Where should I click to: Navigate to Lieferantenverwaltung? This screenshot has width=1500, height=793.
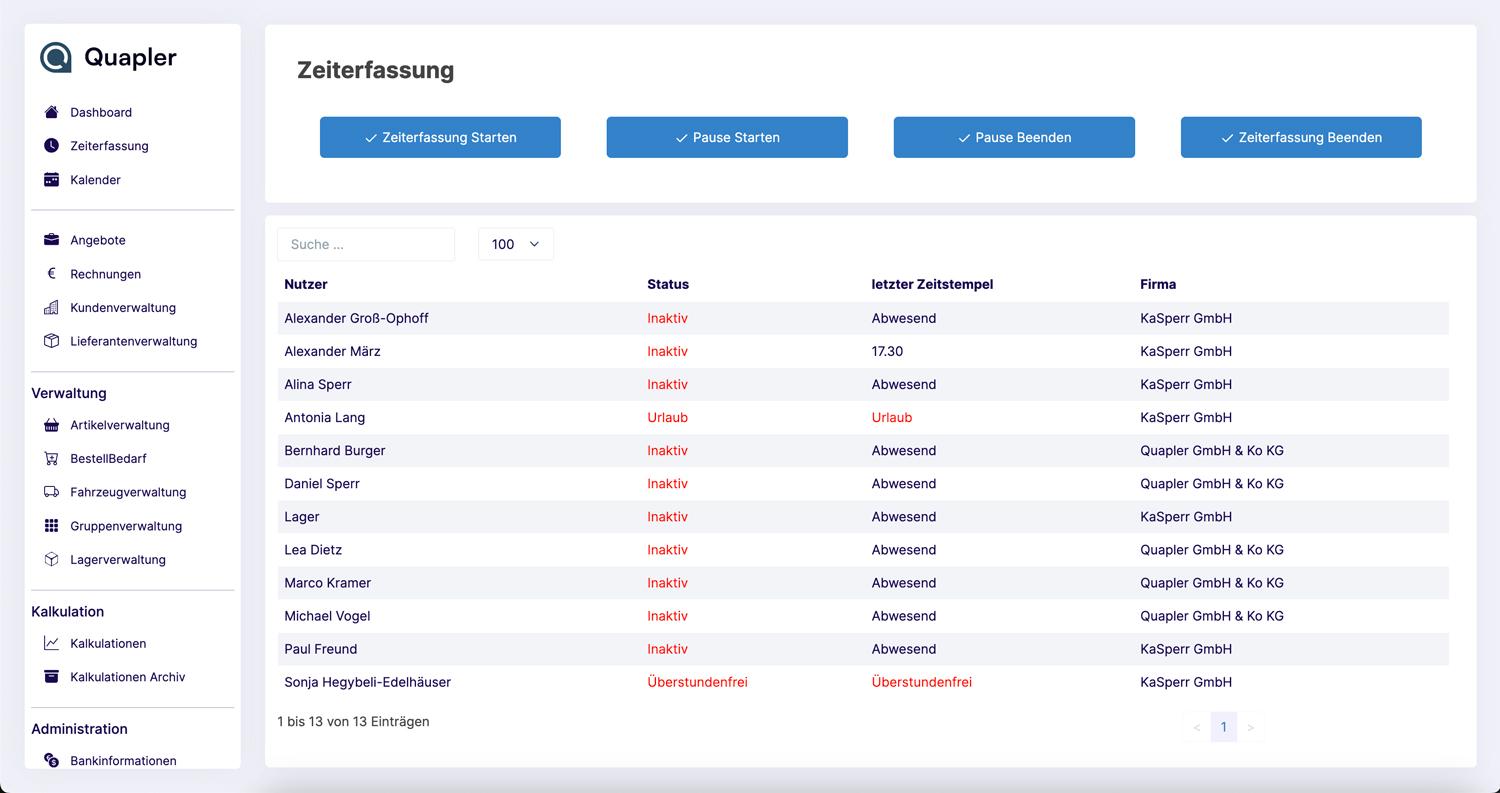[x=134, y=341]
